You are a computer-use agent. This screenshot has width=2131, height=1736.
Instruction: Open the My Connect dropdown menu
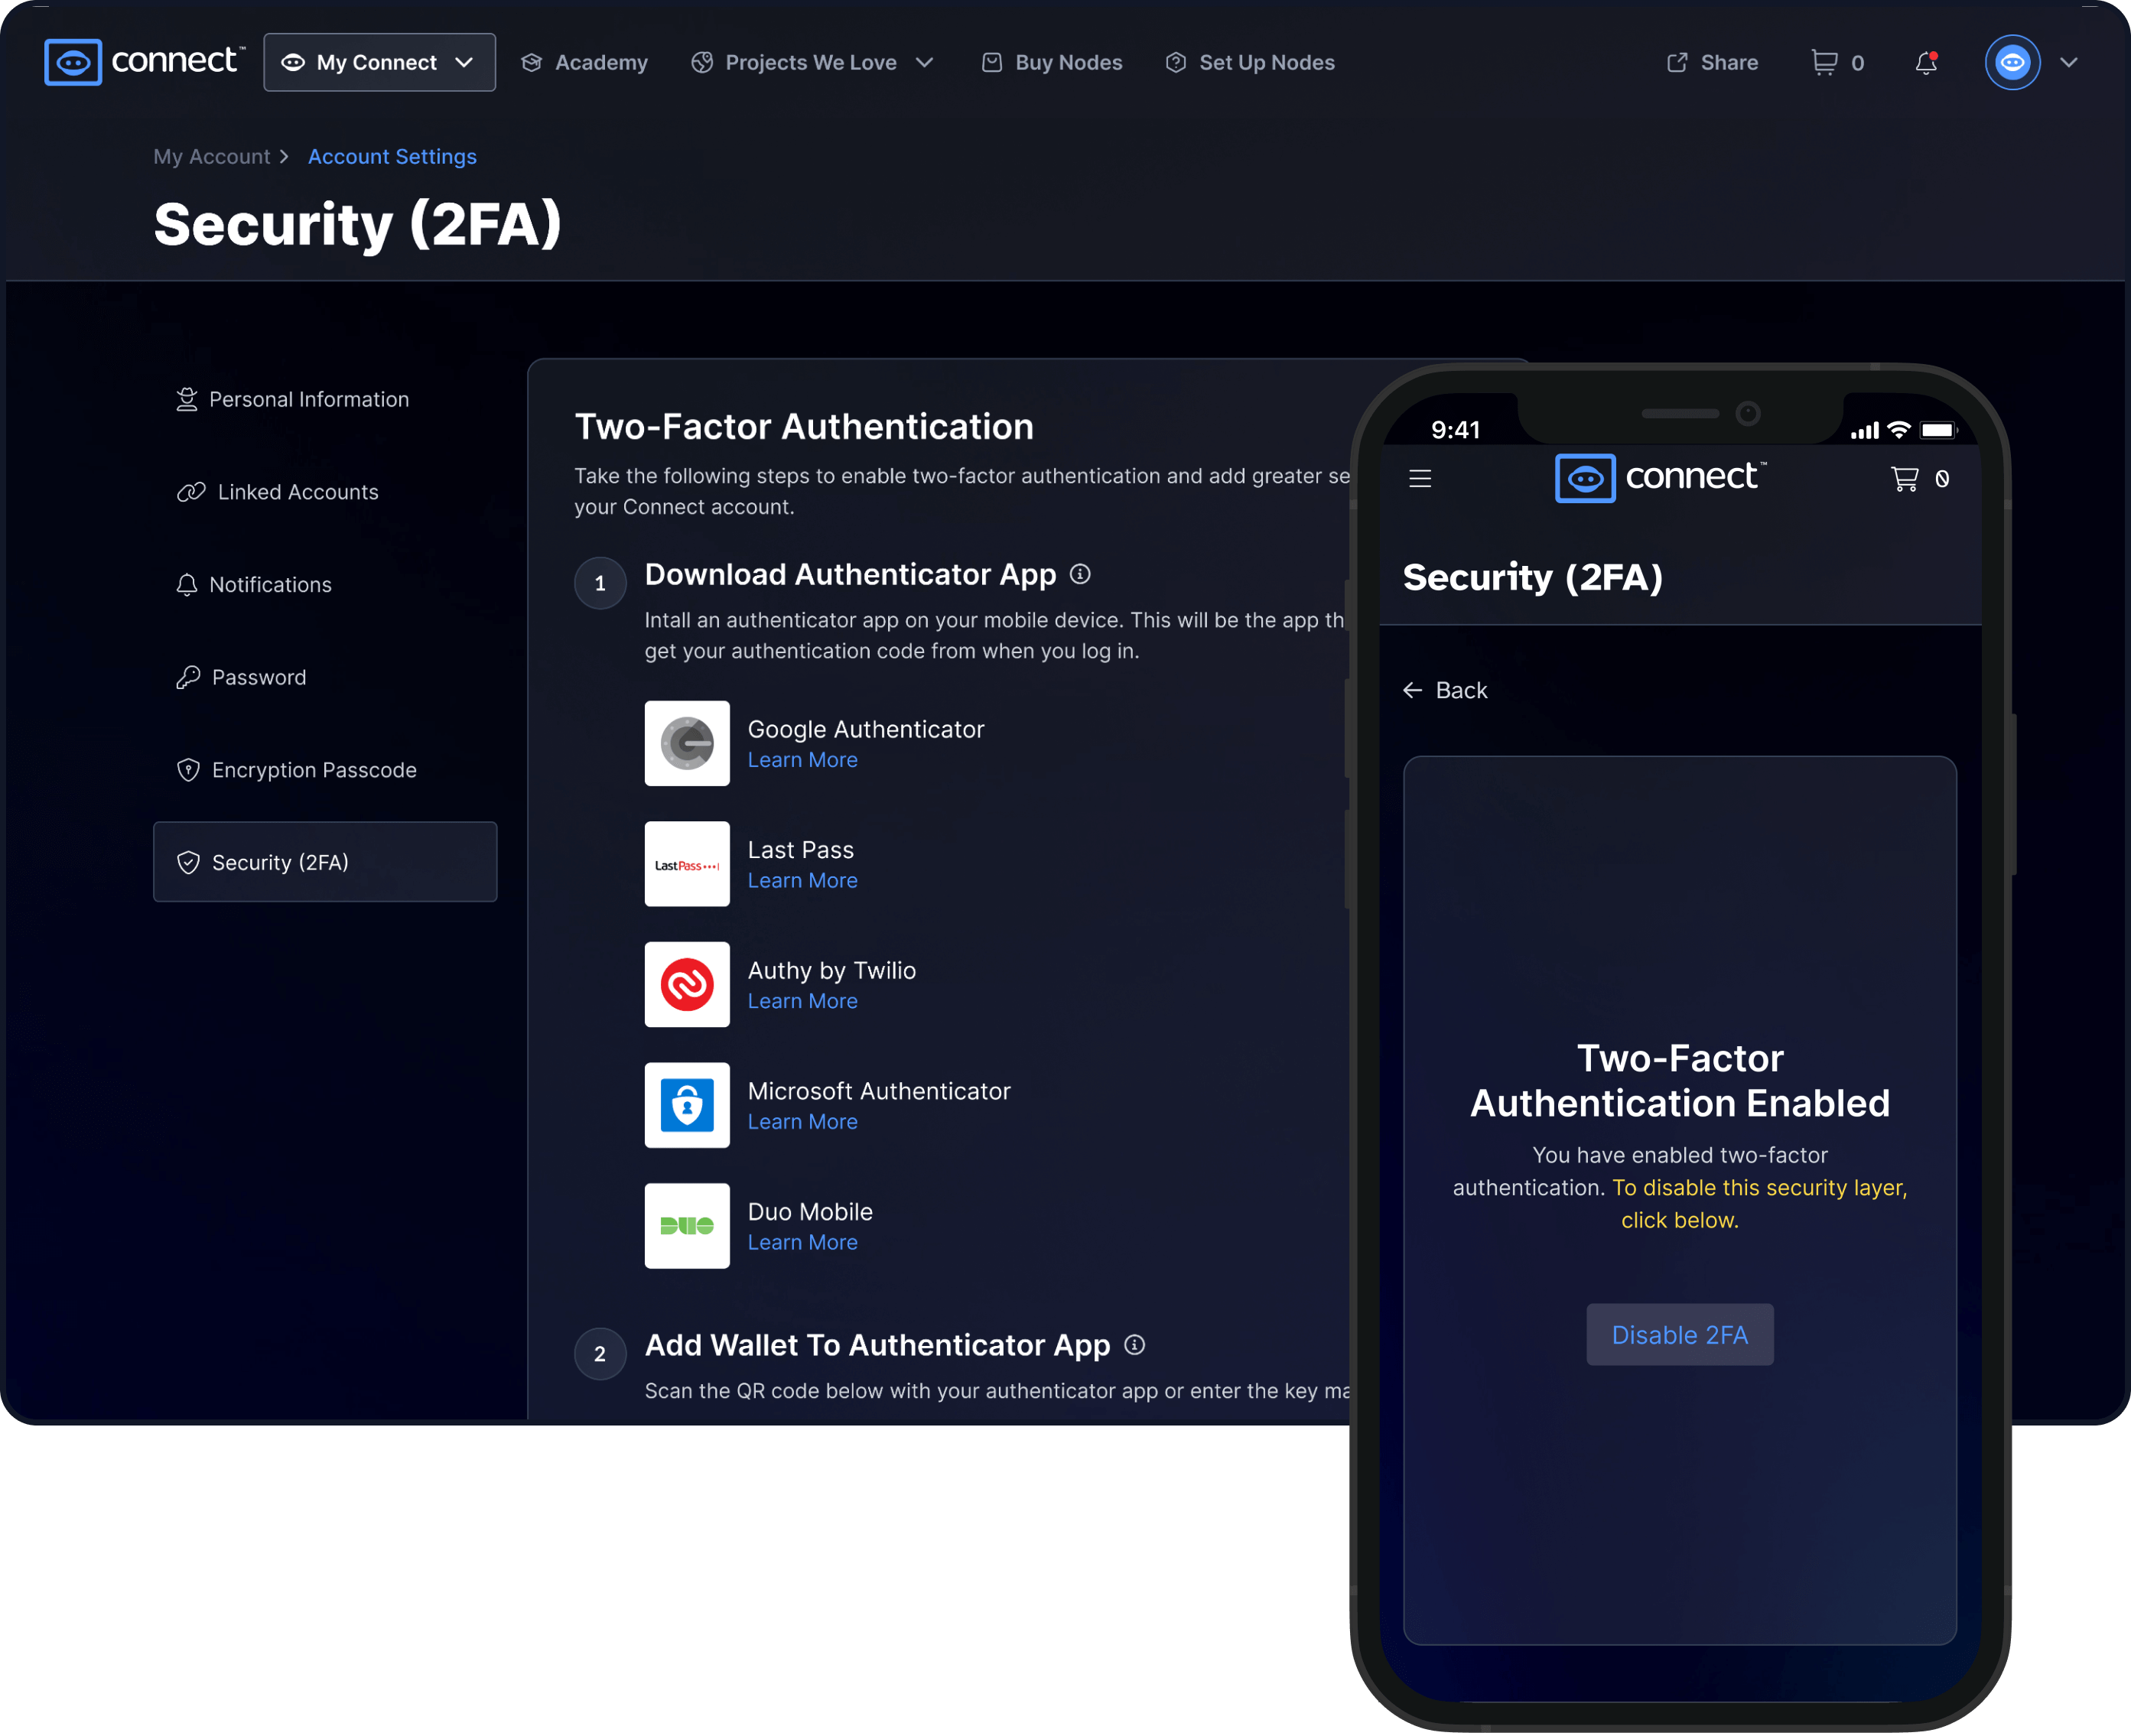point(377,62)
